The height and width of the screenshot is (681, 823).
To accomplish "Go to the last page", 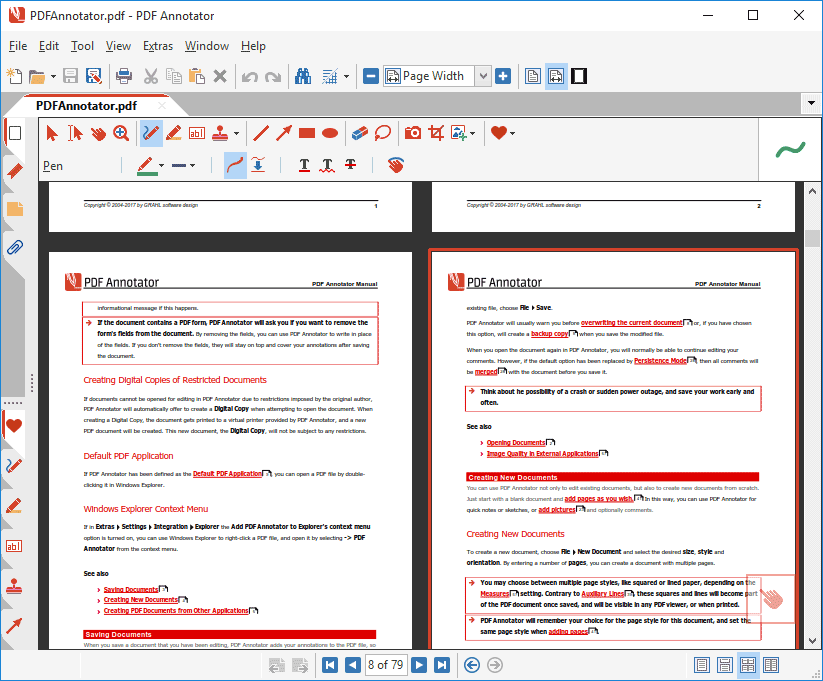I will click(442, 665).
